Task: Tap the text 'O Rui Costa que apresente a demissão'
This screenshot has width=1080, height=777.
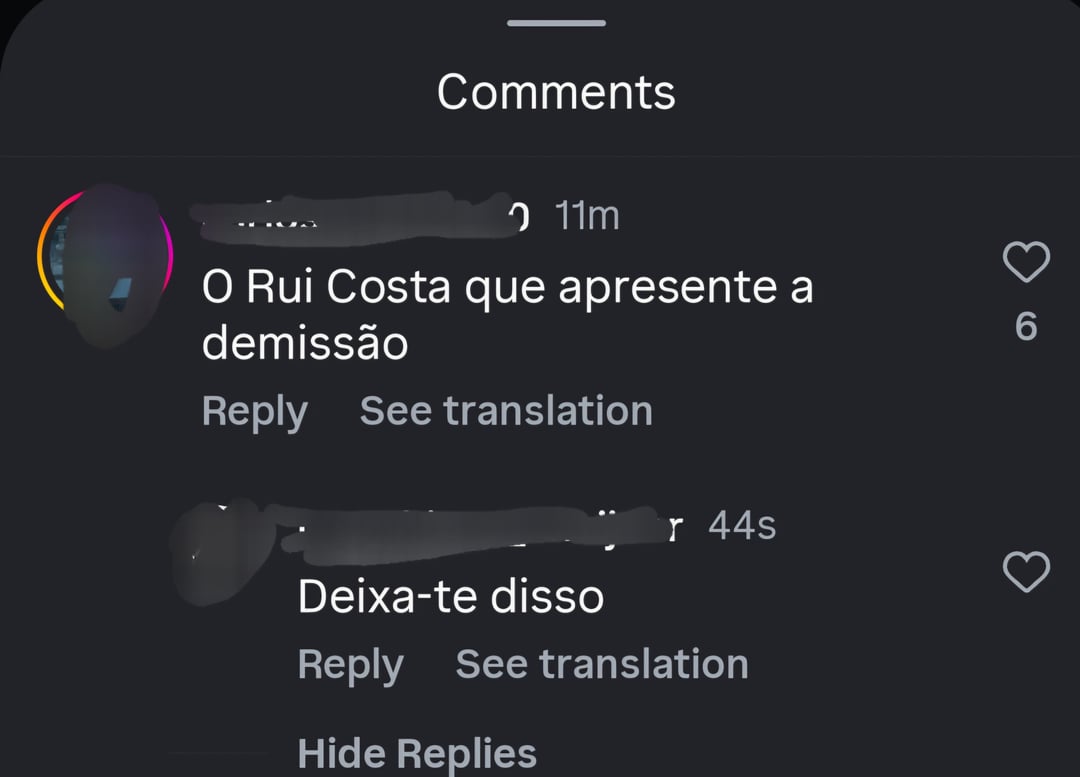Action: [508, 315]
